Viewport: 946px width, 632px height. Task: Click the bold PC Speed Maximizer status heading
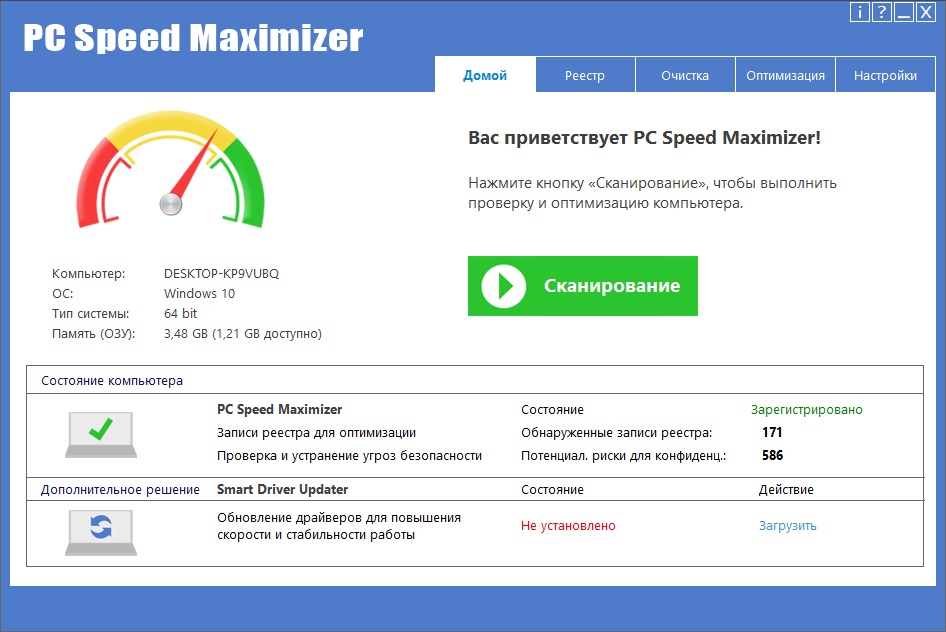coord(279,409)
